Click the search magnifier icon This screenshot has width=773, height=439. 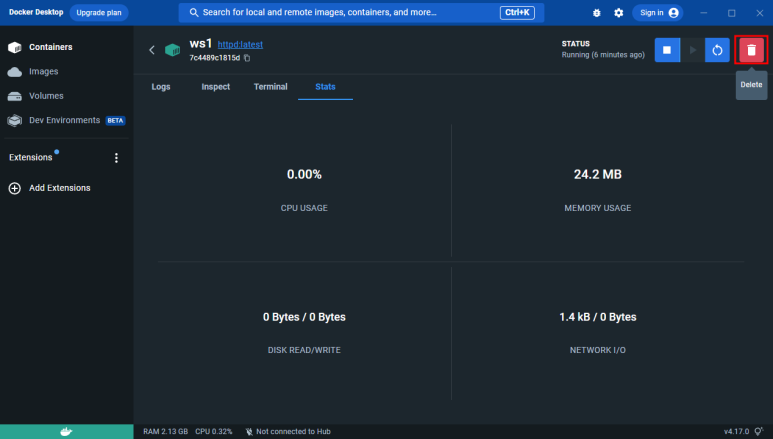(x=194, y=12)
